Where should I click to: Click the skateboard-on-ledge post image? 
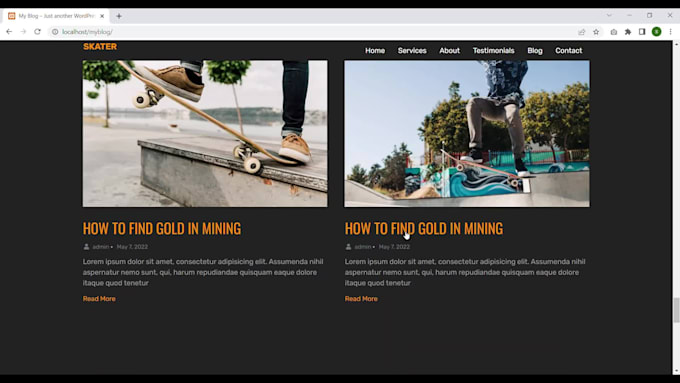pos(205,134)
